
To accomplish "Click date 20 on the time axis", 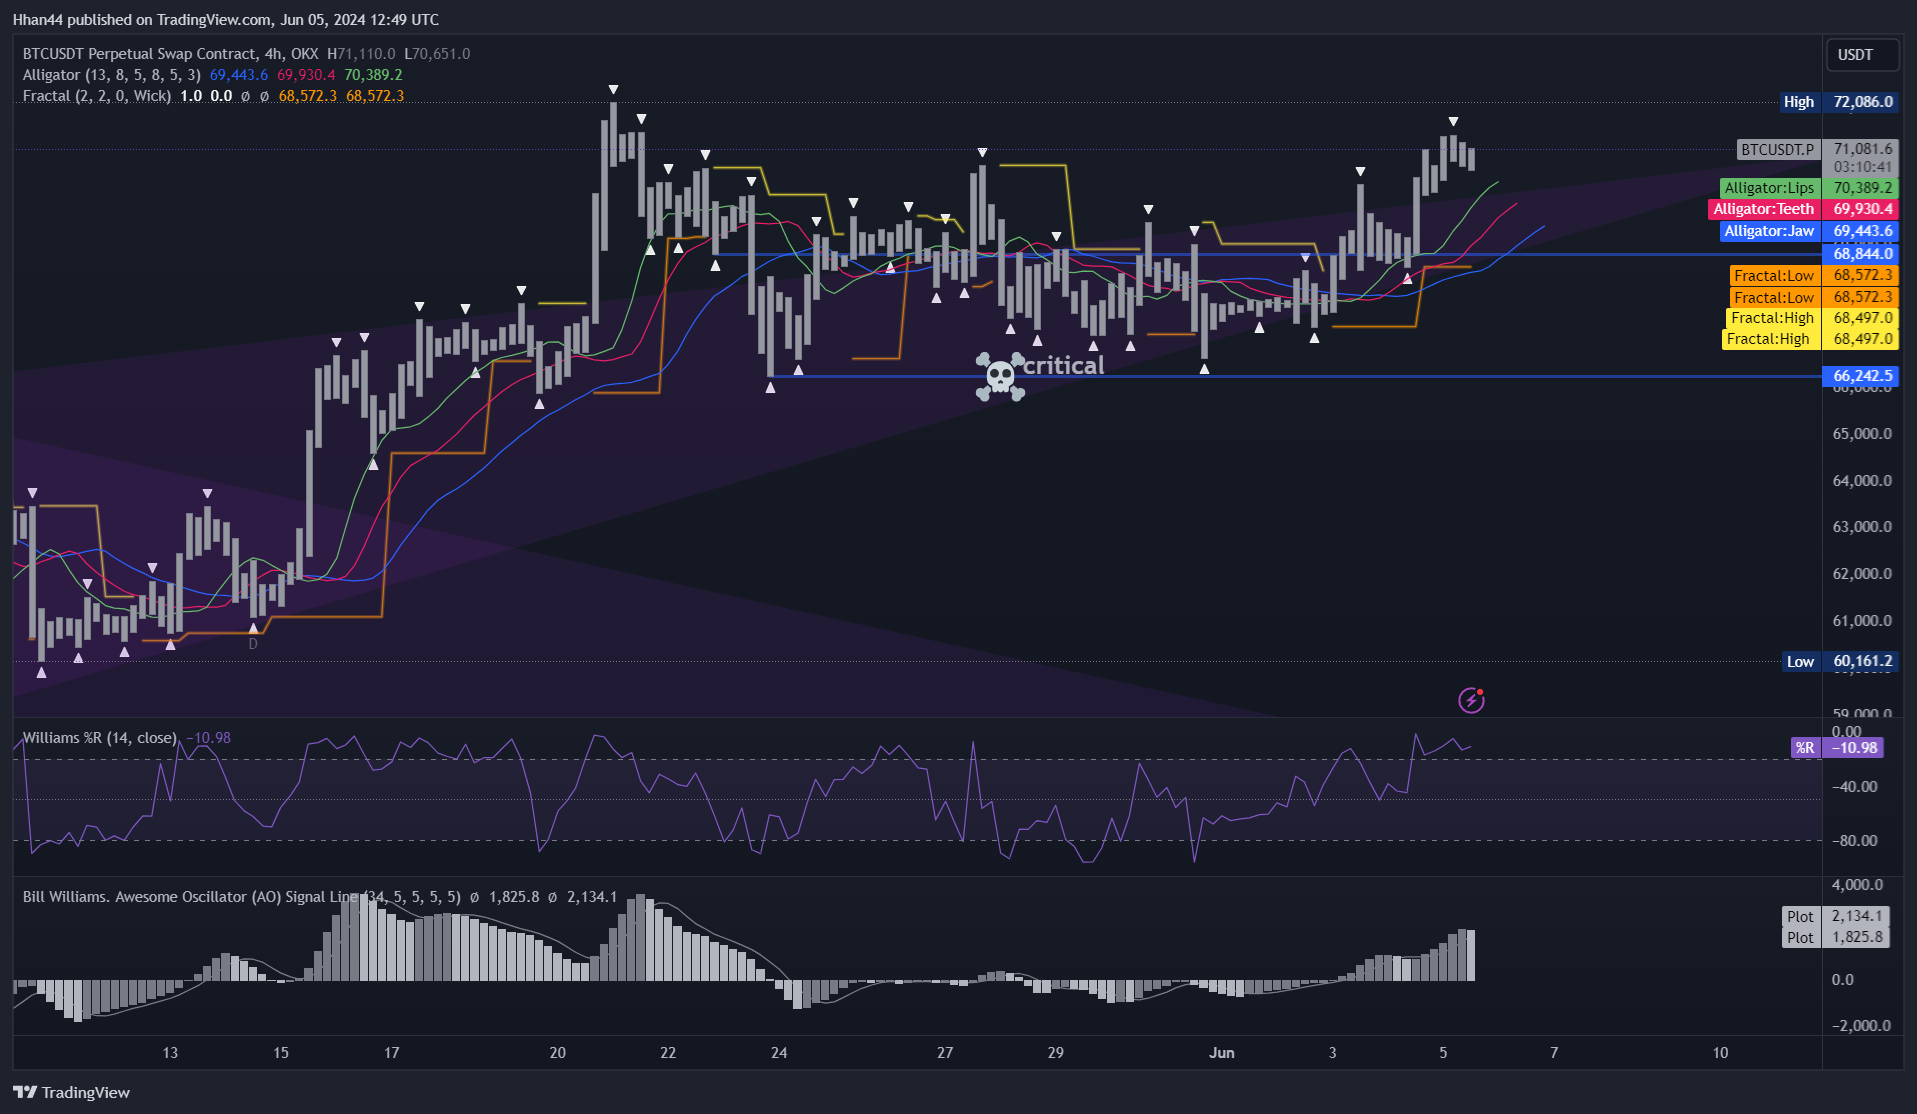I will click(558, 1052).
